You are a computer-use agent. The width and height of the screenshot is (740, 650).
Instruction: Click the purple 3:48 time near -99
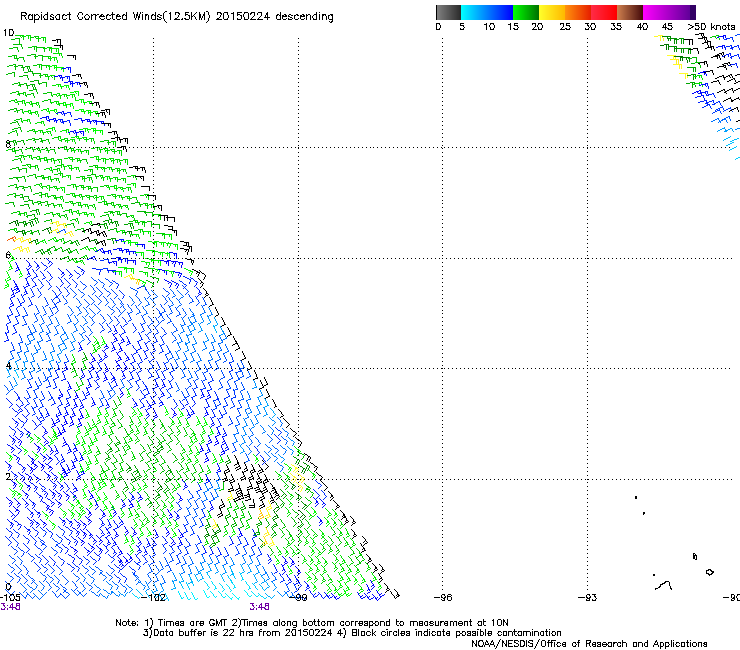(x=260, y=607)
